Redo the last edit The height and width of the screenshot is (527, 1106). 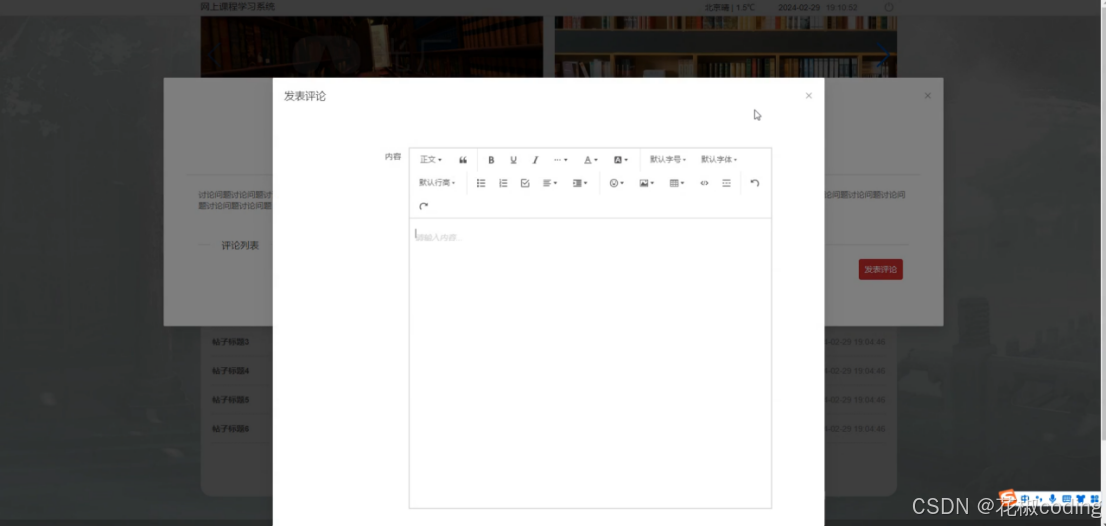(423, 207)
